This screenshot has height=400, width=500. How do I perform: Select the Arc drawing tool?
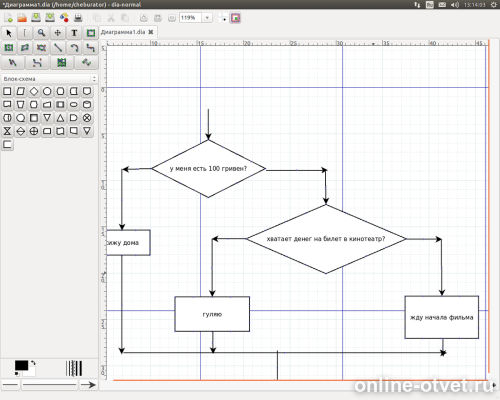click(74, 48)
